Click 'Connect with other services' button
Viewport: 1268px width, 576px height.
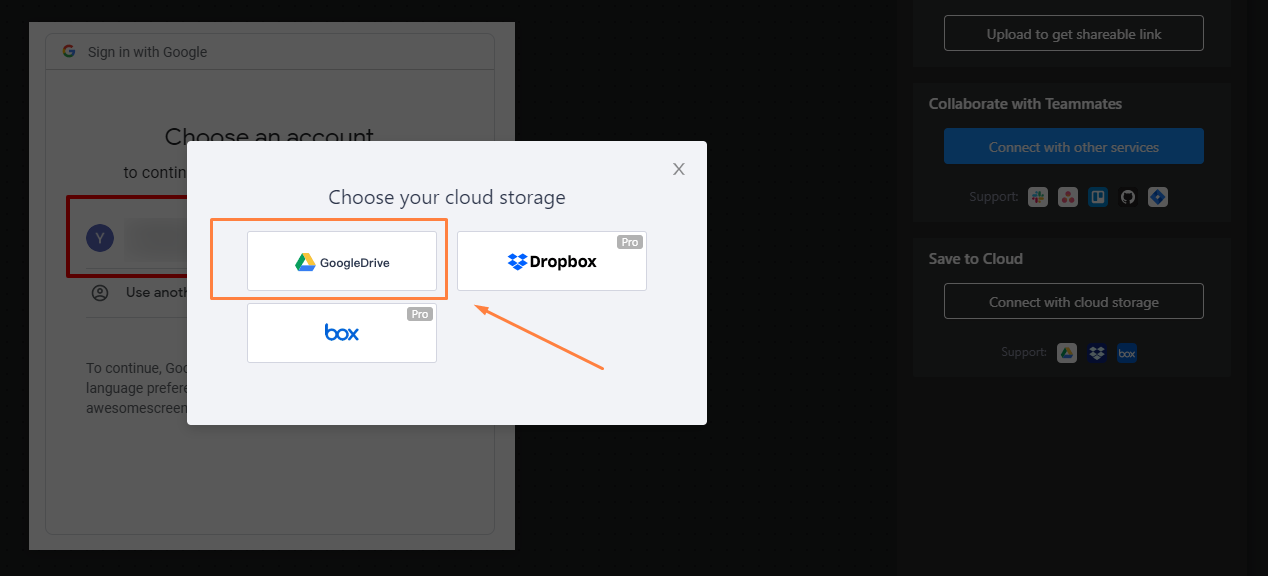click(1074, 147)
